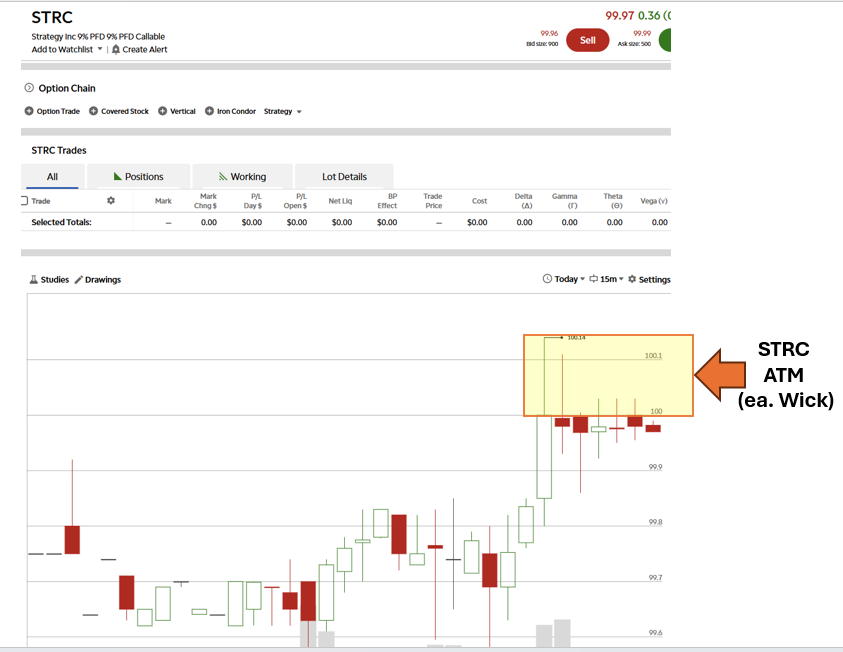This screenshot has height=652, width=843.
Task: Open the Add to Watchlist dropdown
Action: pyautogui.click(x=67, y=49)
